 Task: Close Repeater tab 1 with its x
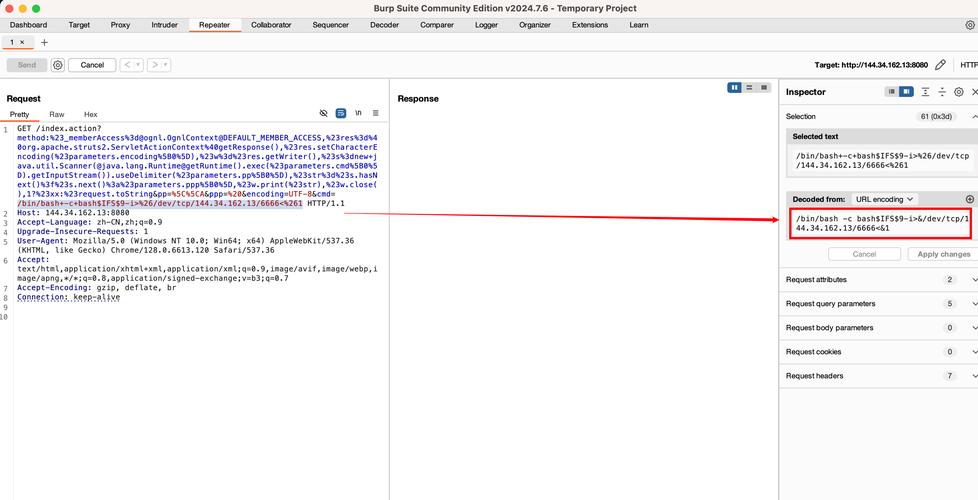pos(22,42)
